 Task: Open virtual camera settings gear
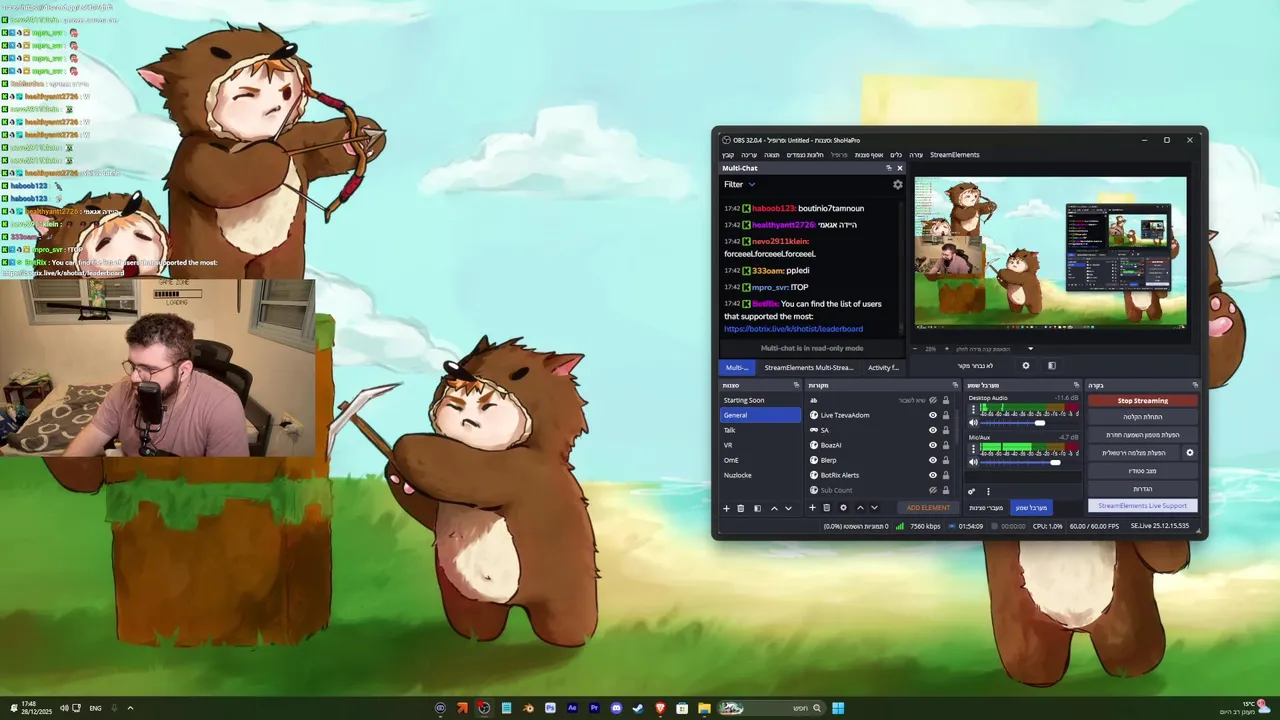pyautogui.click(x=1190, y=453)
